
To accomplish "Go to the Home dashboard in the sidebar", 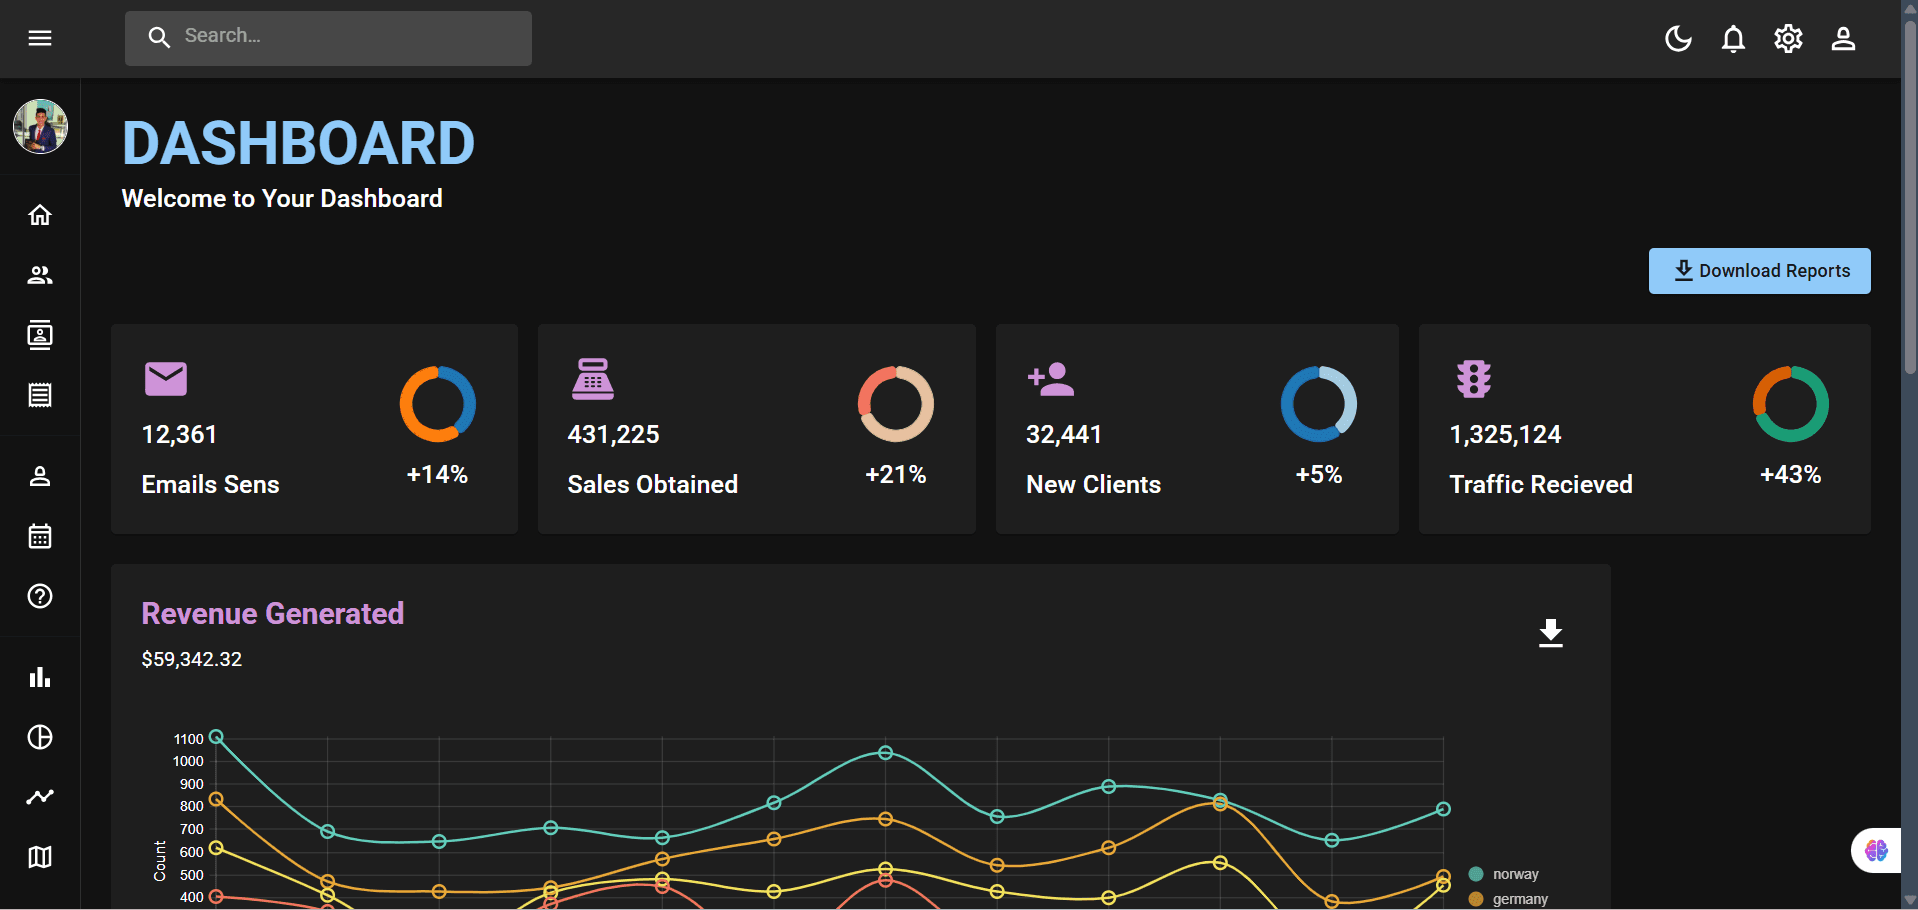I will (40, 215).
